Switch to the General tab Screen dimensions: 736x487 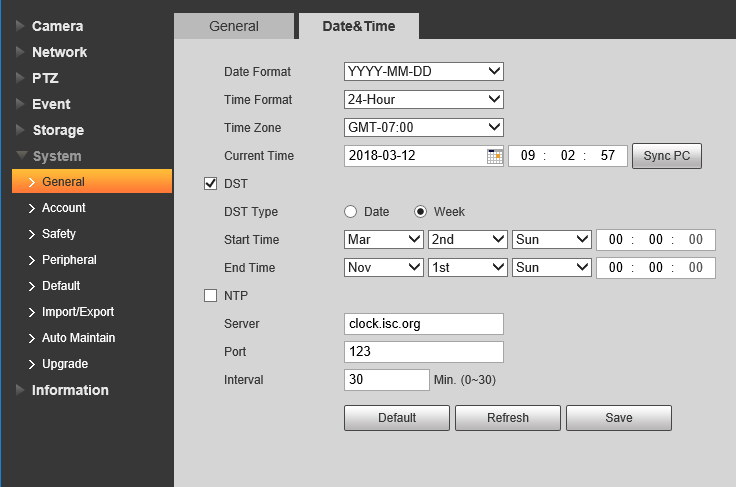click(234, 26)
